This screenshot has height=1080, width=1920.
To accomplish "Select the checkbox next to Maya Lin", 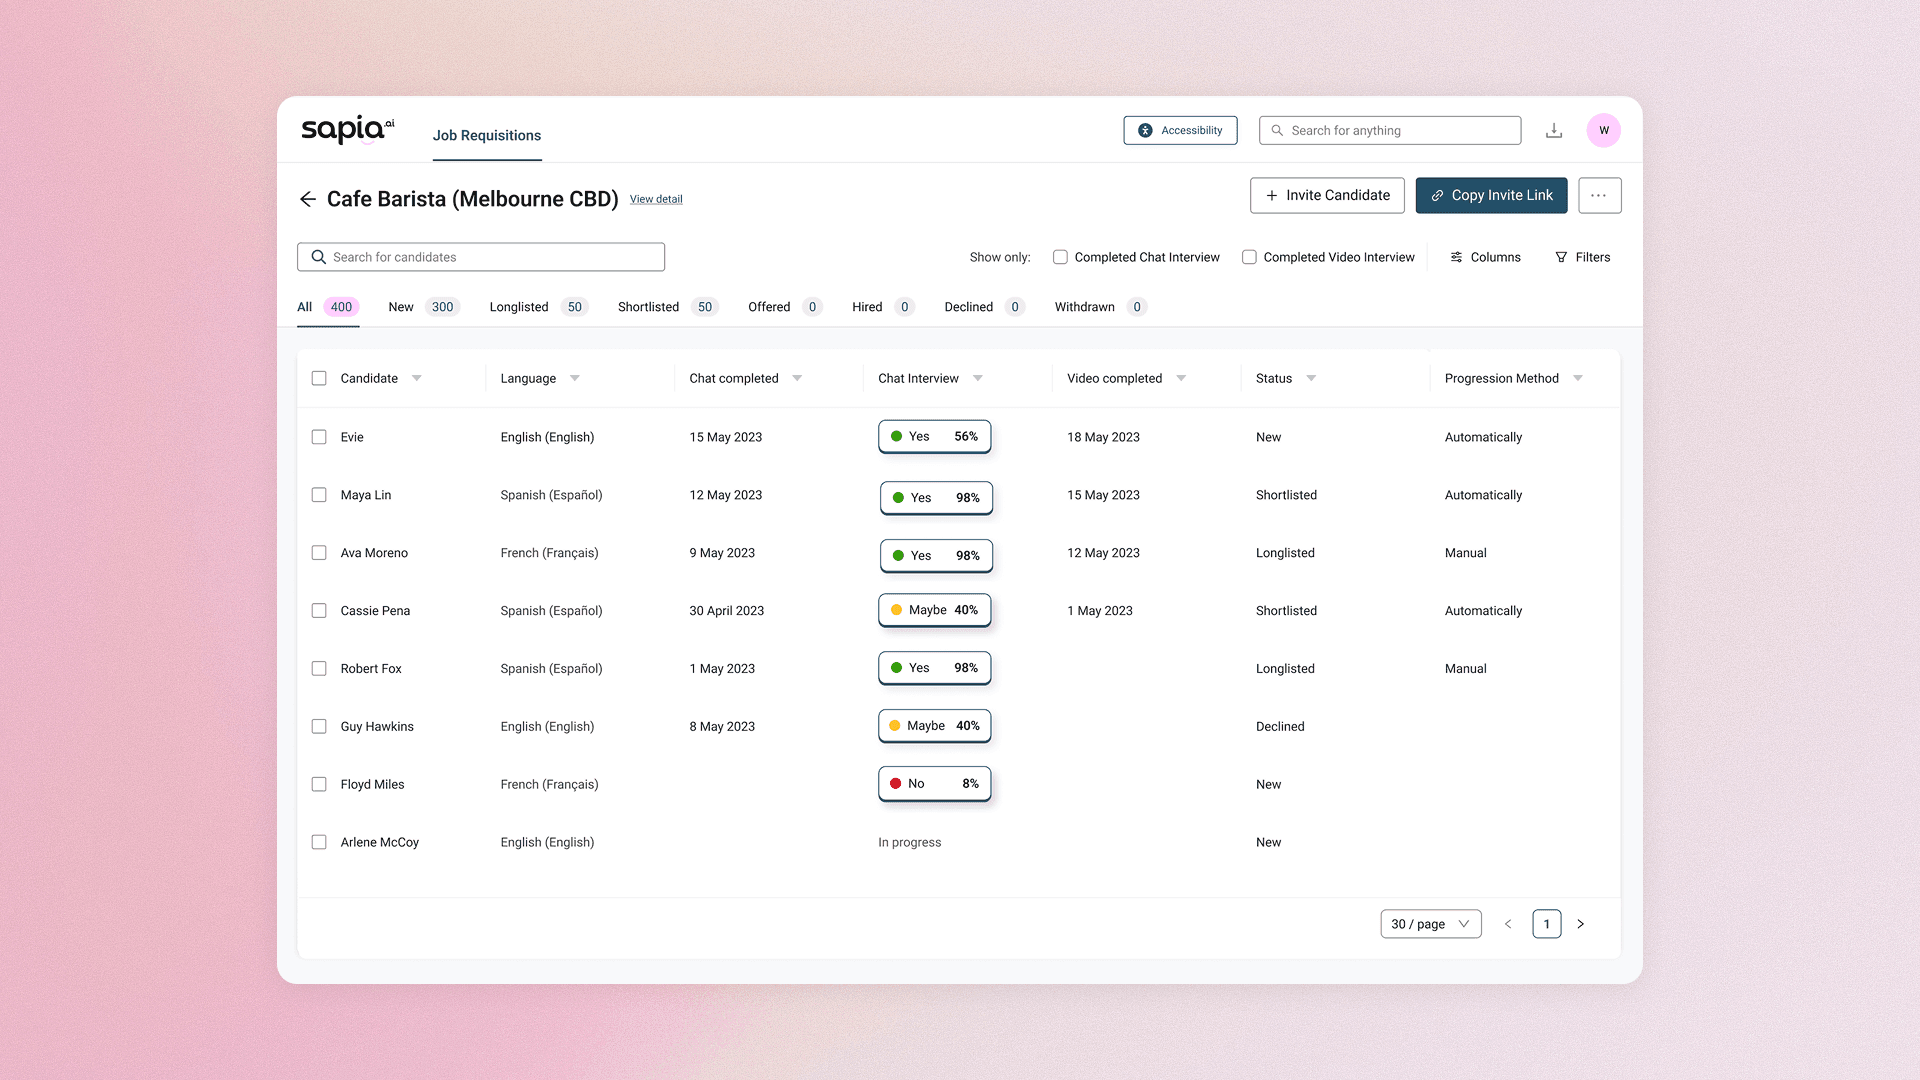I will point(319,494).
